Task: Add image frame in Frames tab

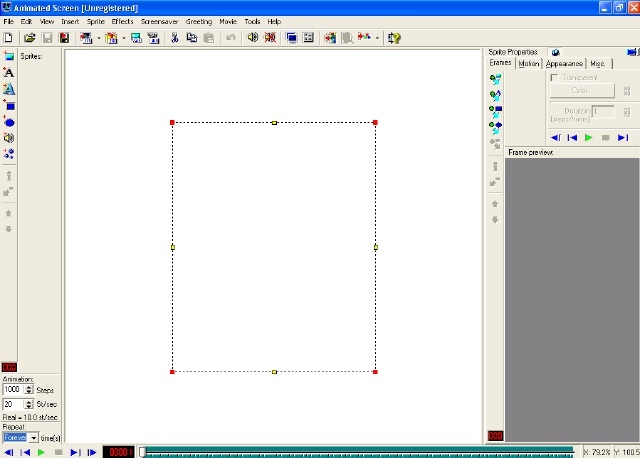Action: 496,79
